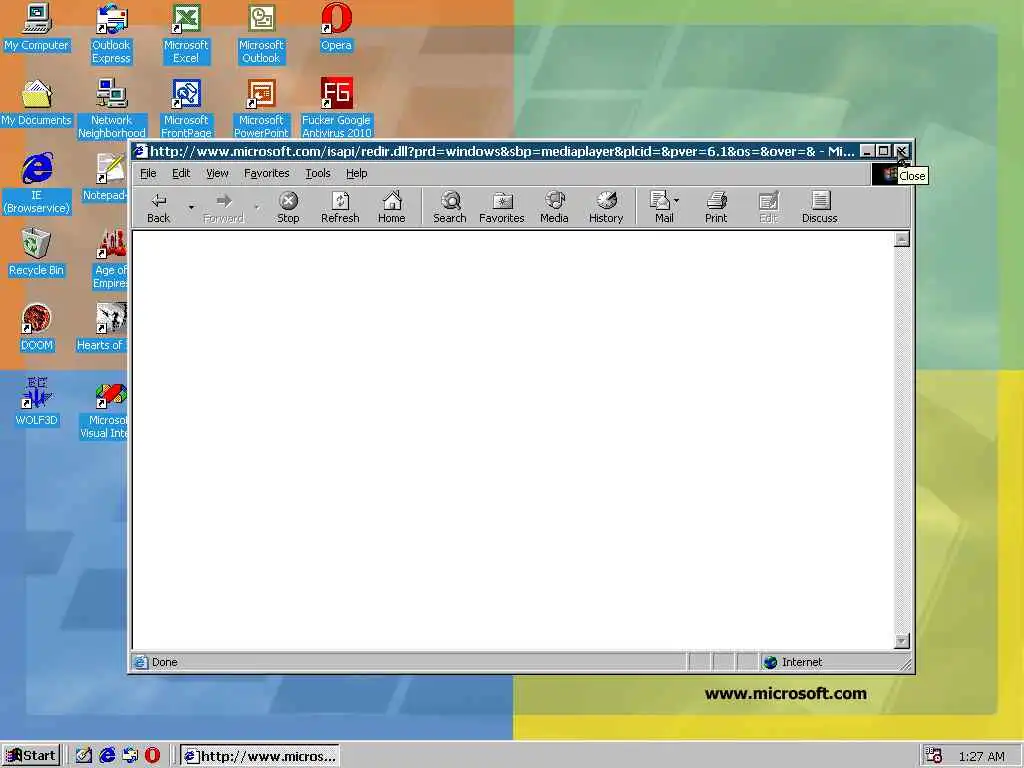Viewport: 1024px width, 768px height.
Task: Show browsing History pane
Action: coord(606,208)
